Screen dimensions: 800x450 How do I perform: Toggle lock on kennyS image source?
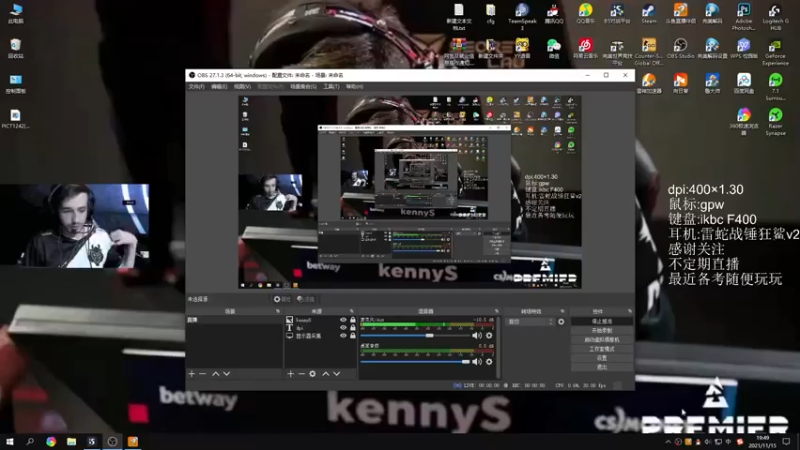click(353, 320)
